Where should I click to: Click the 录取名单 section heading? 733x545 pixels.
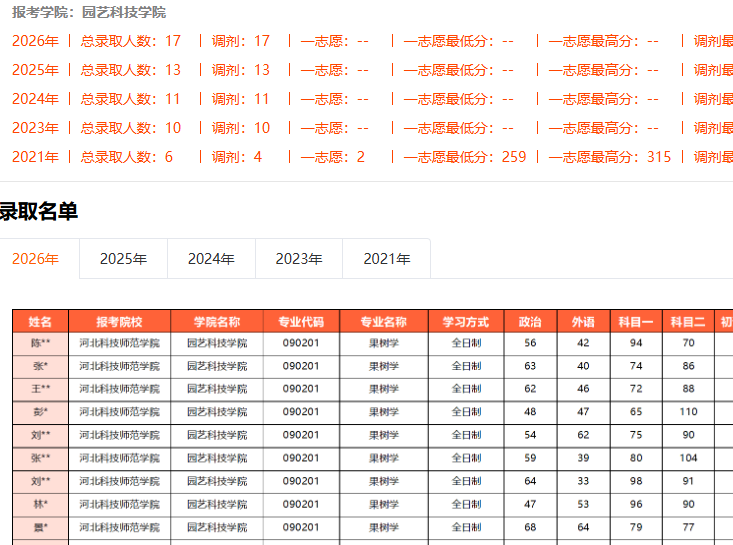pyautogui.click(x=38, y=211)
